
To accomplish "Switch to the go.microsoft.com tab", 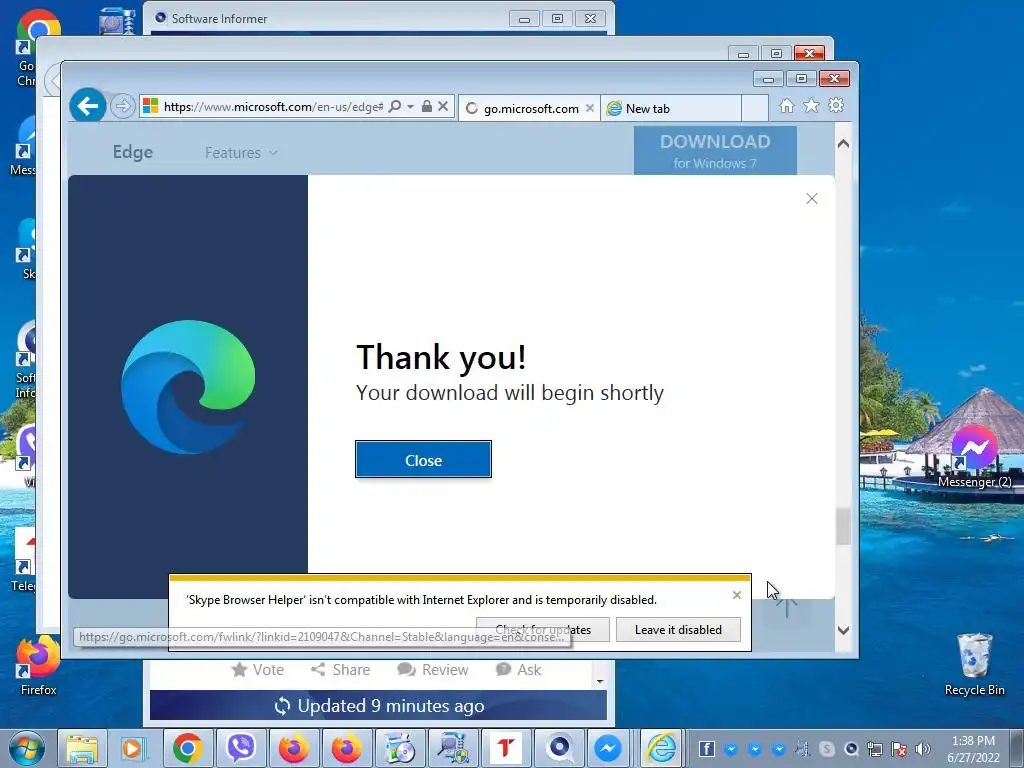I will [530, 108].
